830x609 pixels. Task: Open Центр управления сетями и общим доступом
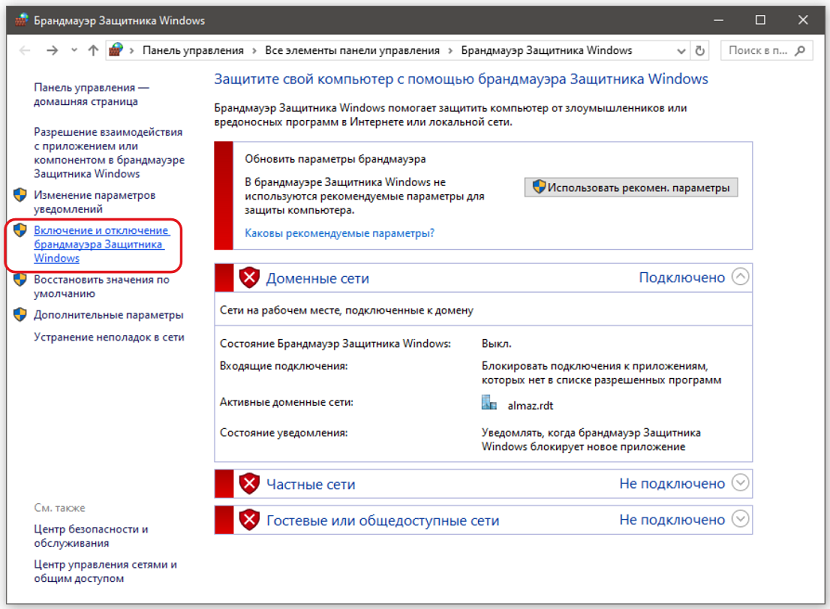point(105,571)
